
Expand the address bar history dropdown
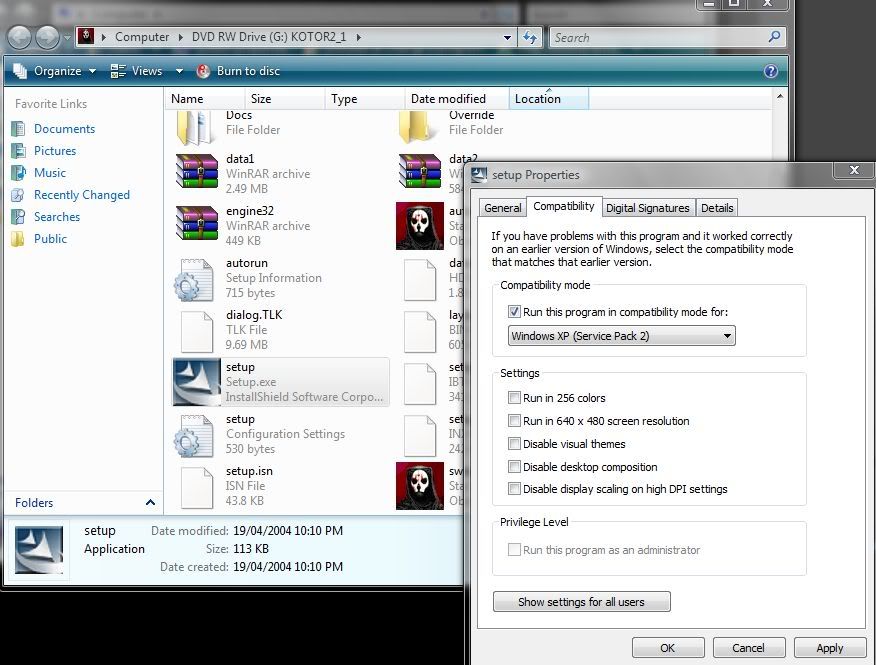coord(507,37)
